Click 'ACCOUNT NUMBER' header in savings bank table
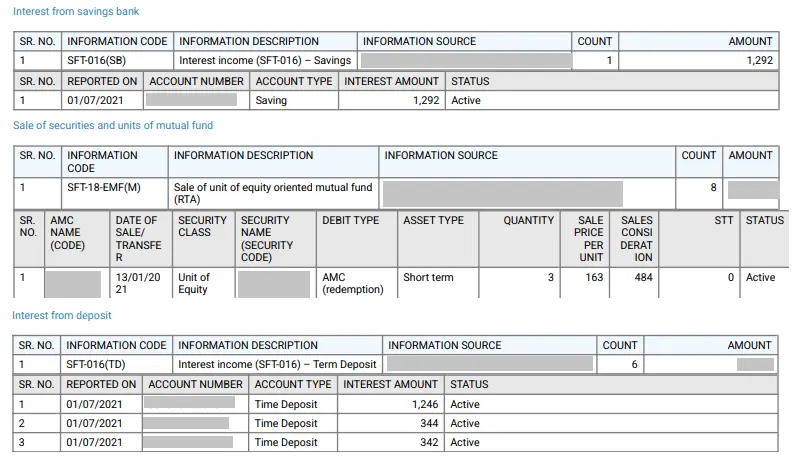Image resolution: width=810 pixels, height=476 pixels. tap(196, 81)
